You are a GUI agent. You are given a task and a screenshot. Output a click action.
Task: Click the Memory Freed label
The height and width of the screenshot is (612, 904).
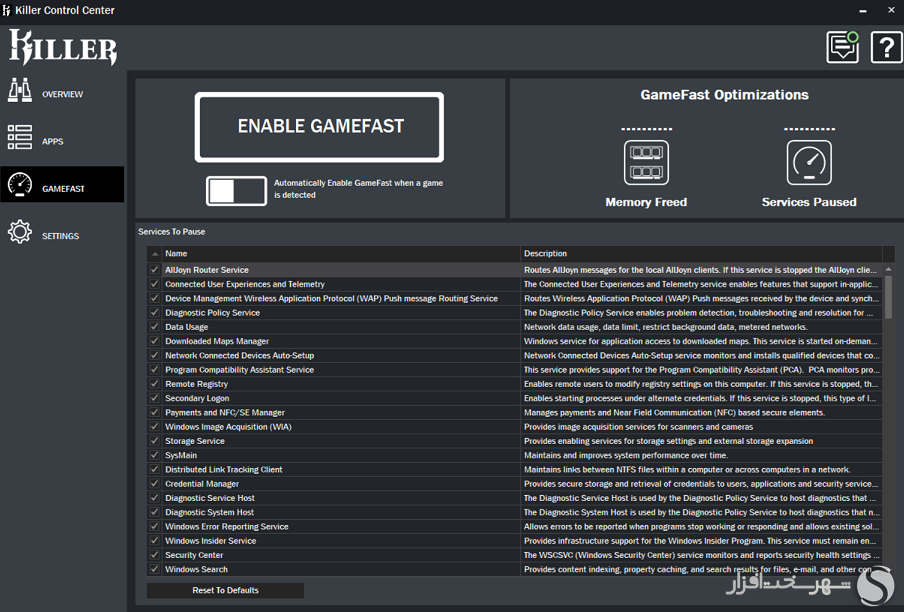(646, 202)
